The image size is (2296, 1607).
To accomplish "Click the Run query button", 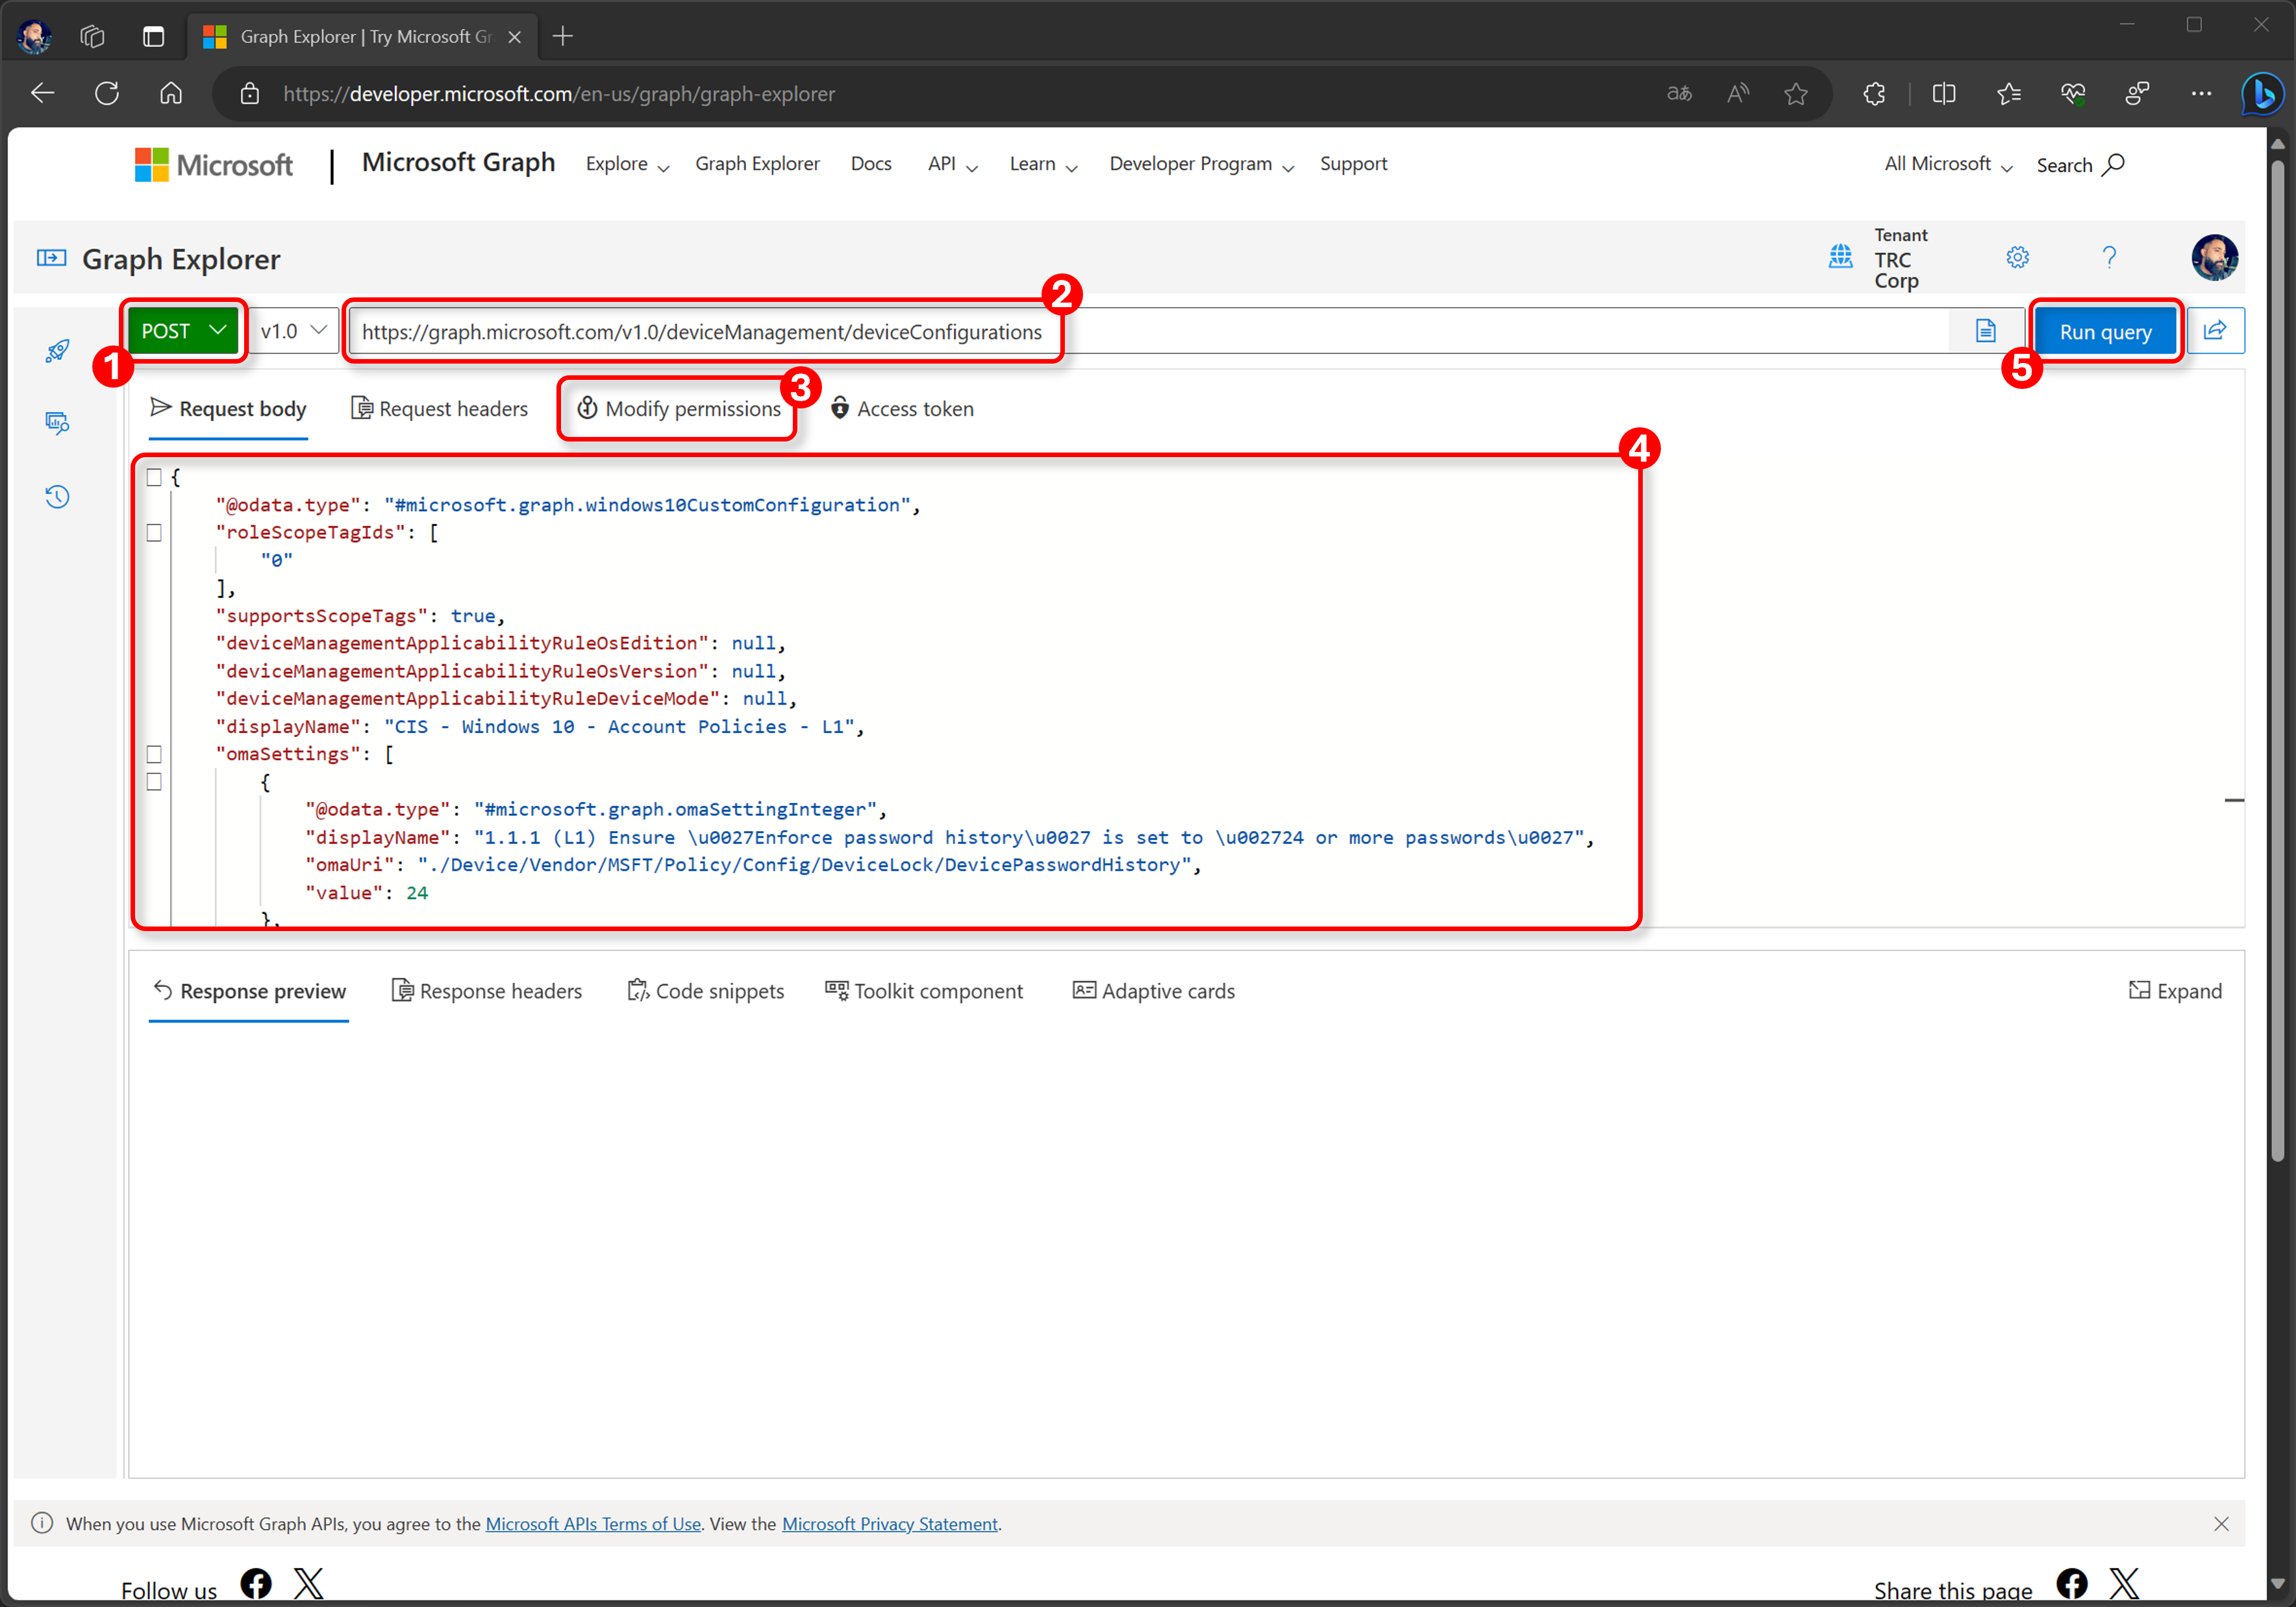I will point(2105,331).
